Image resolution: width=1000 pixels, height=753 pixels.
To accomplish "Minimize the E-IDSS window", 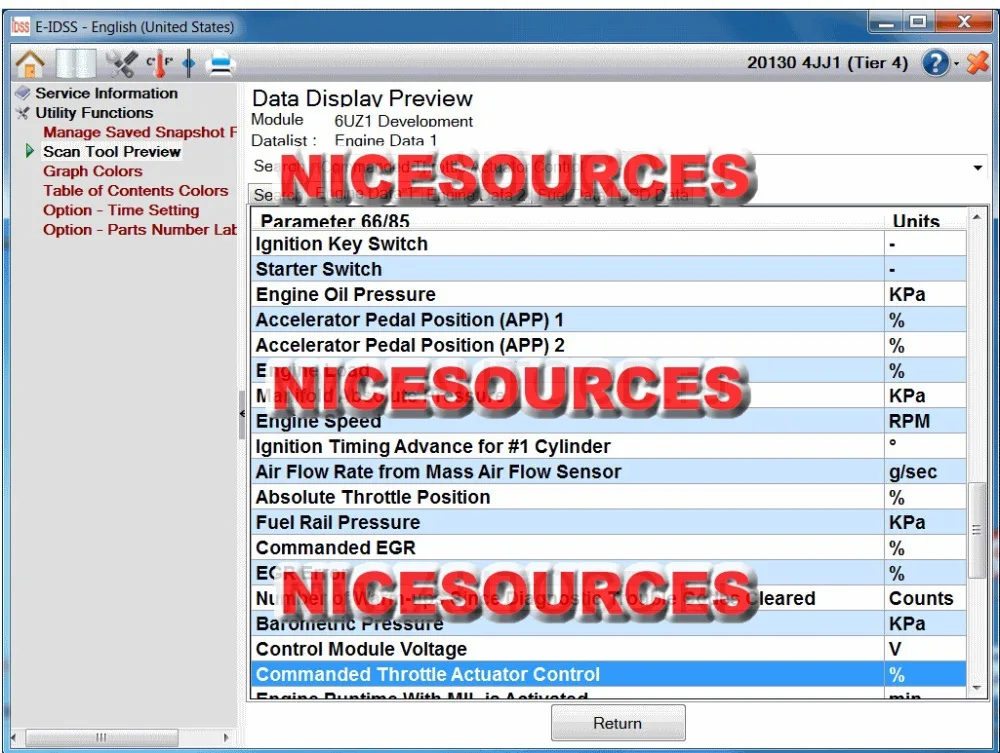I will [x=886, y=23].
